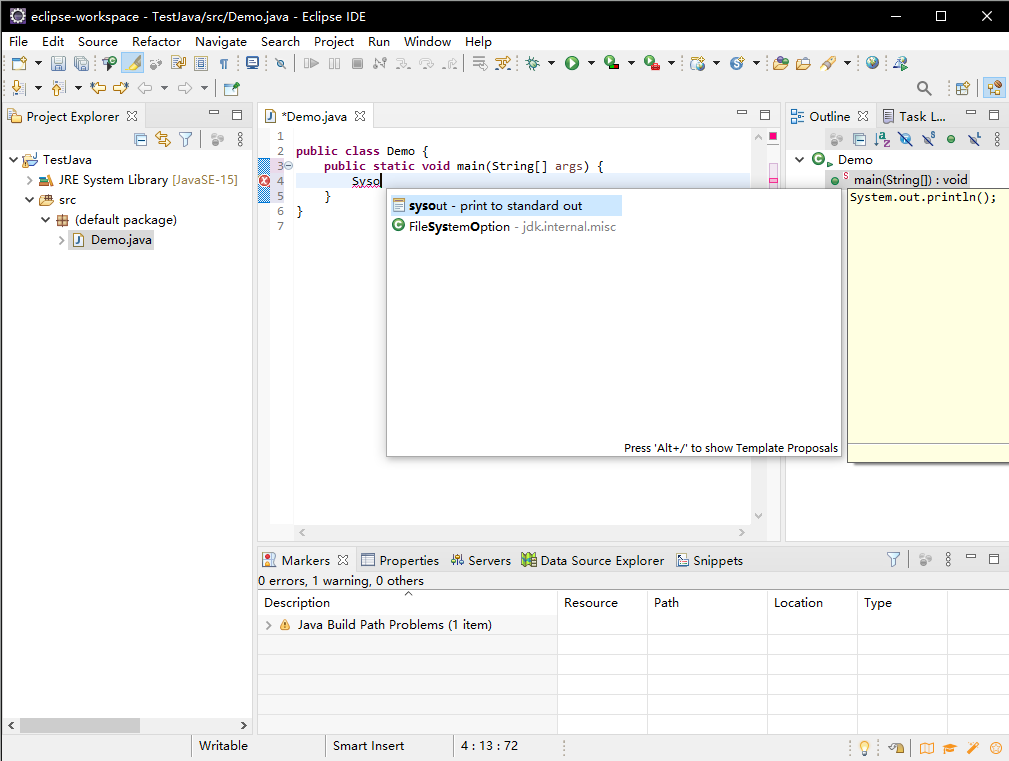This screenshot has width=1009, height=761.
Task: Collapse the TestJava project node
Action: [14, 160]
